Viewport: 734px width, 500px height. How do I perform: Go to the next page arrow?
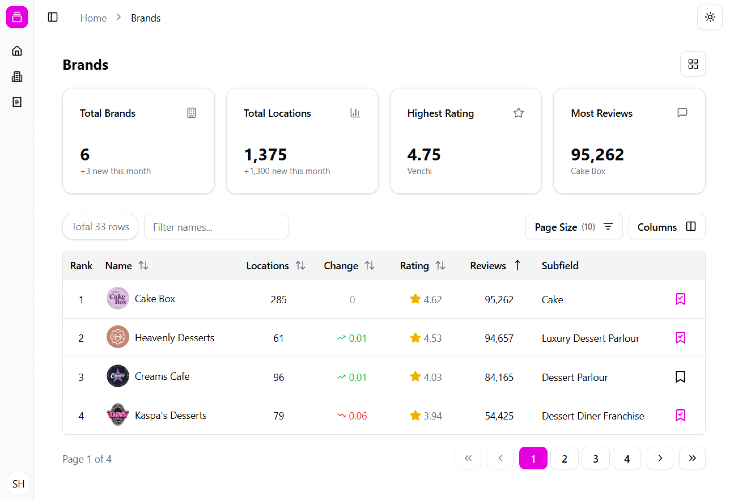[x=659, y=458]
